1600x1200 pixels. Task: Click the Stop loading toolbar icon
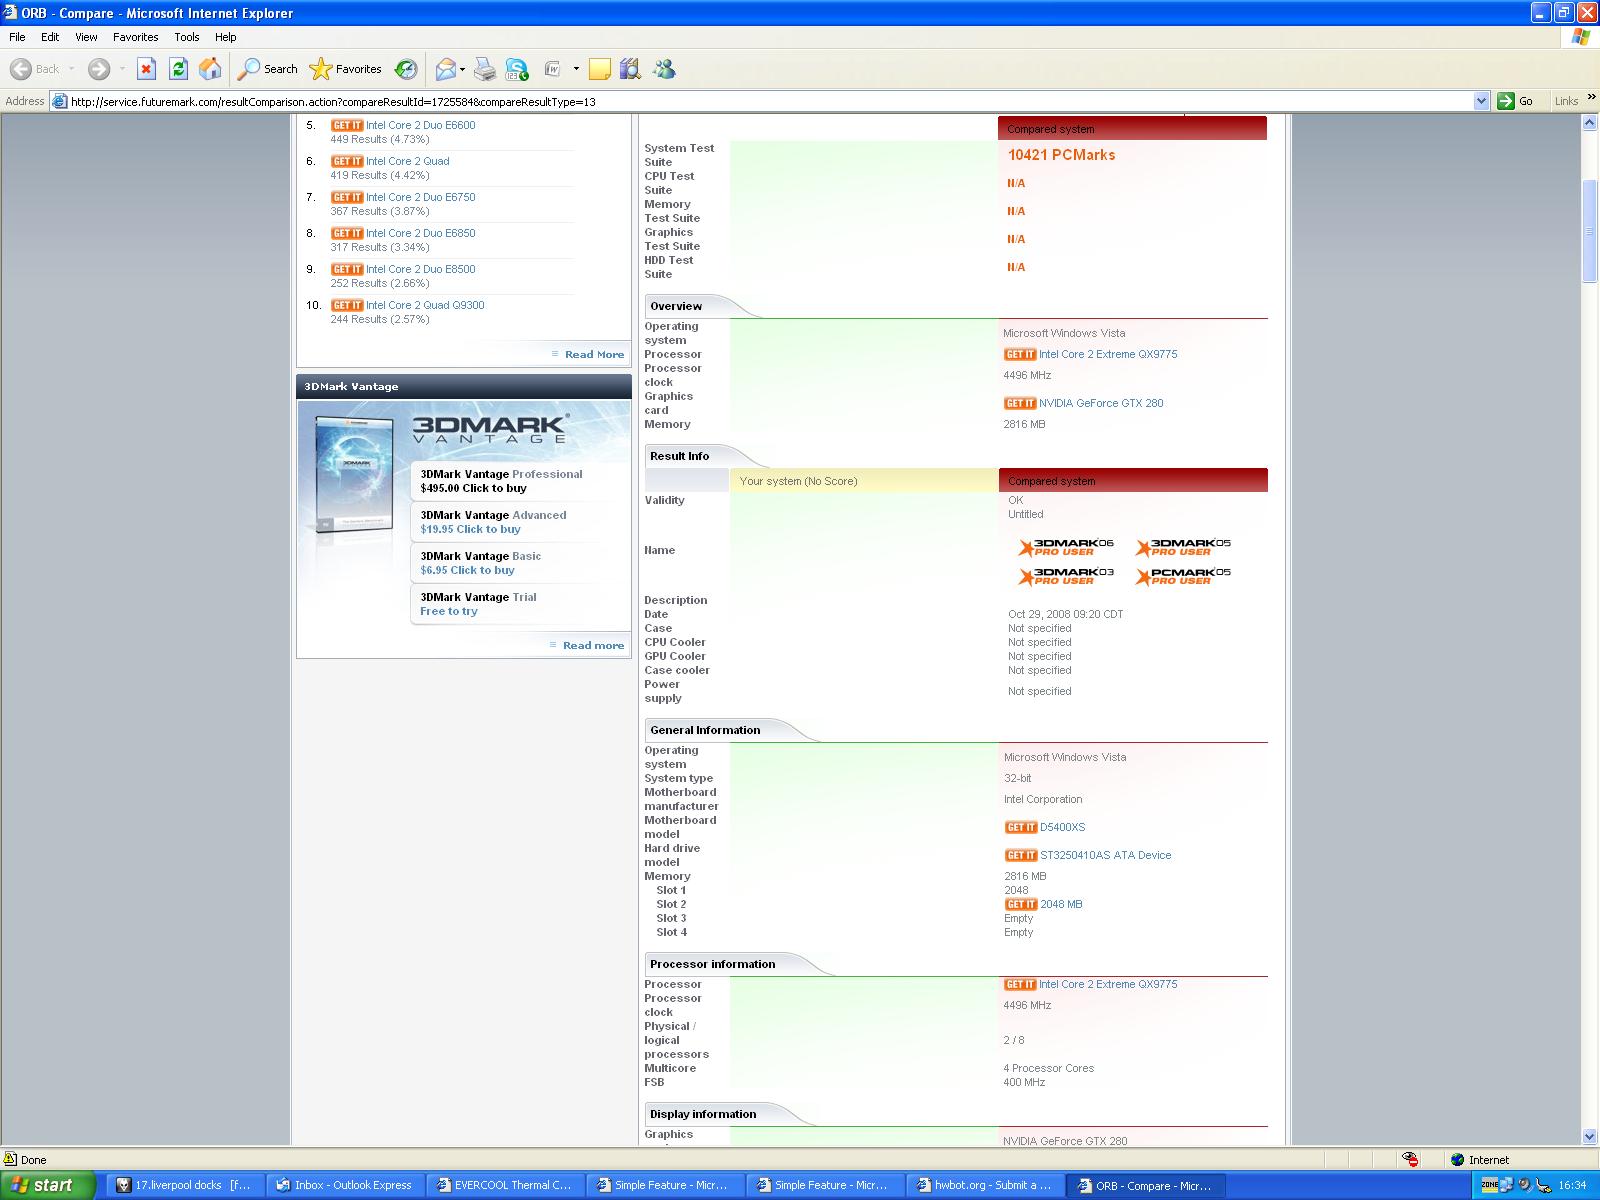coord(146,69)
